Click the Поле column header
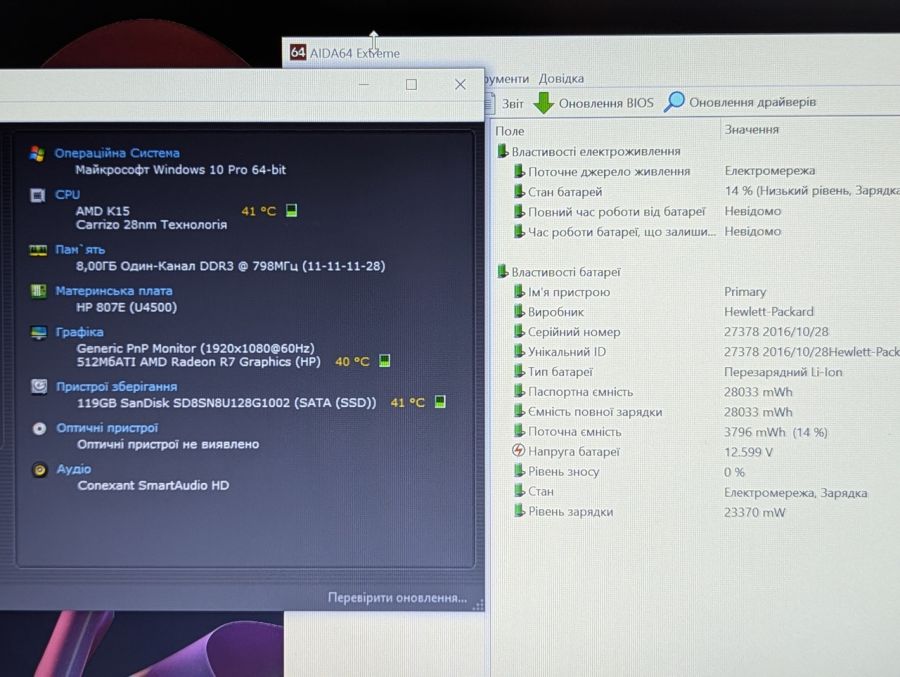 tap(510, 131)
